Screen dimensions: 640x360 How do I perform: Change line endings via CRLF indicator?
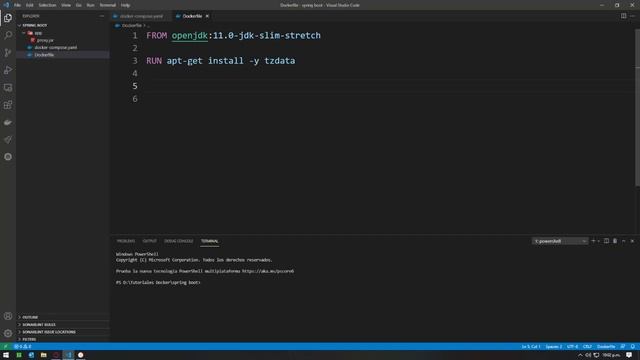coord(587,347)
